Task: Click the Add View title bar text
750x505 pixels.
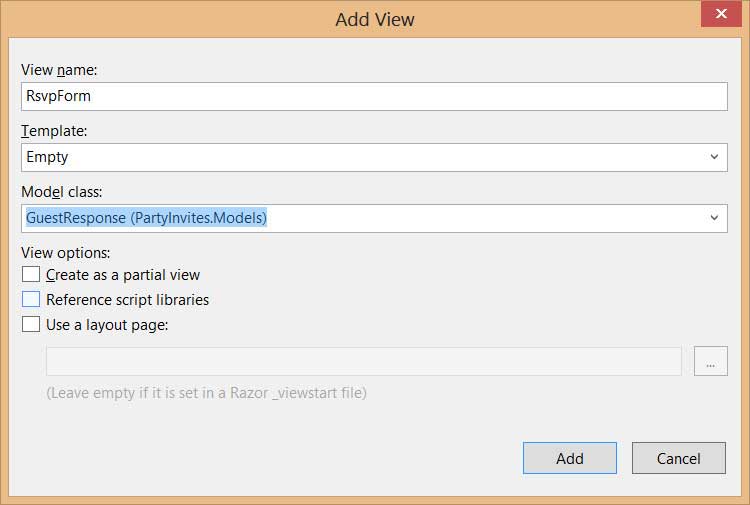Action: tap(375, 20)
